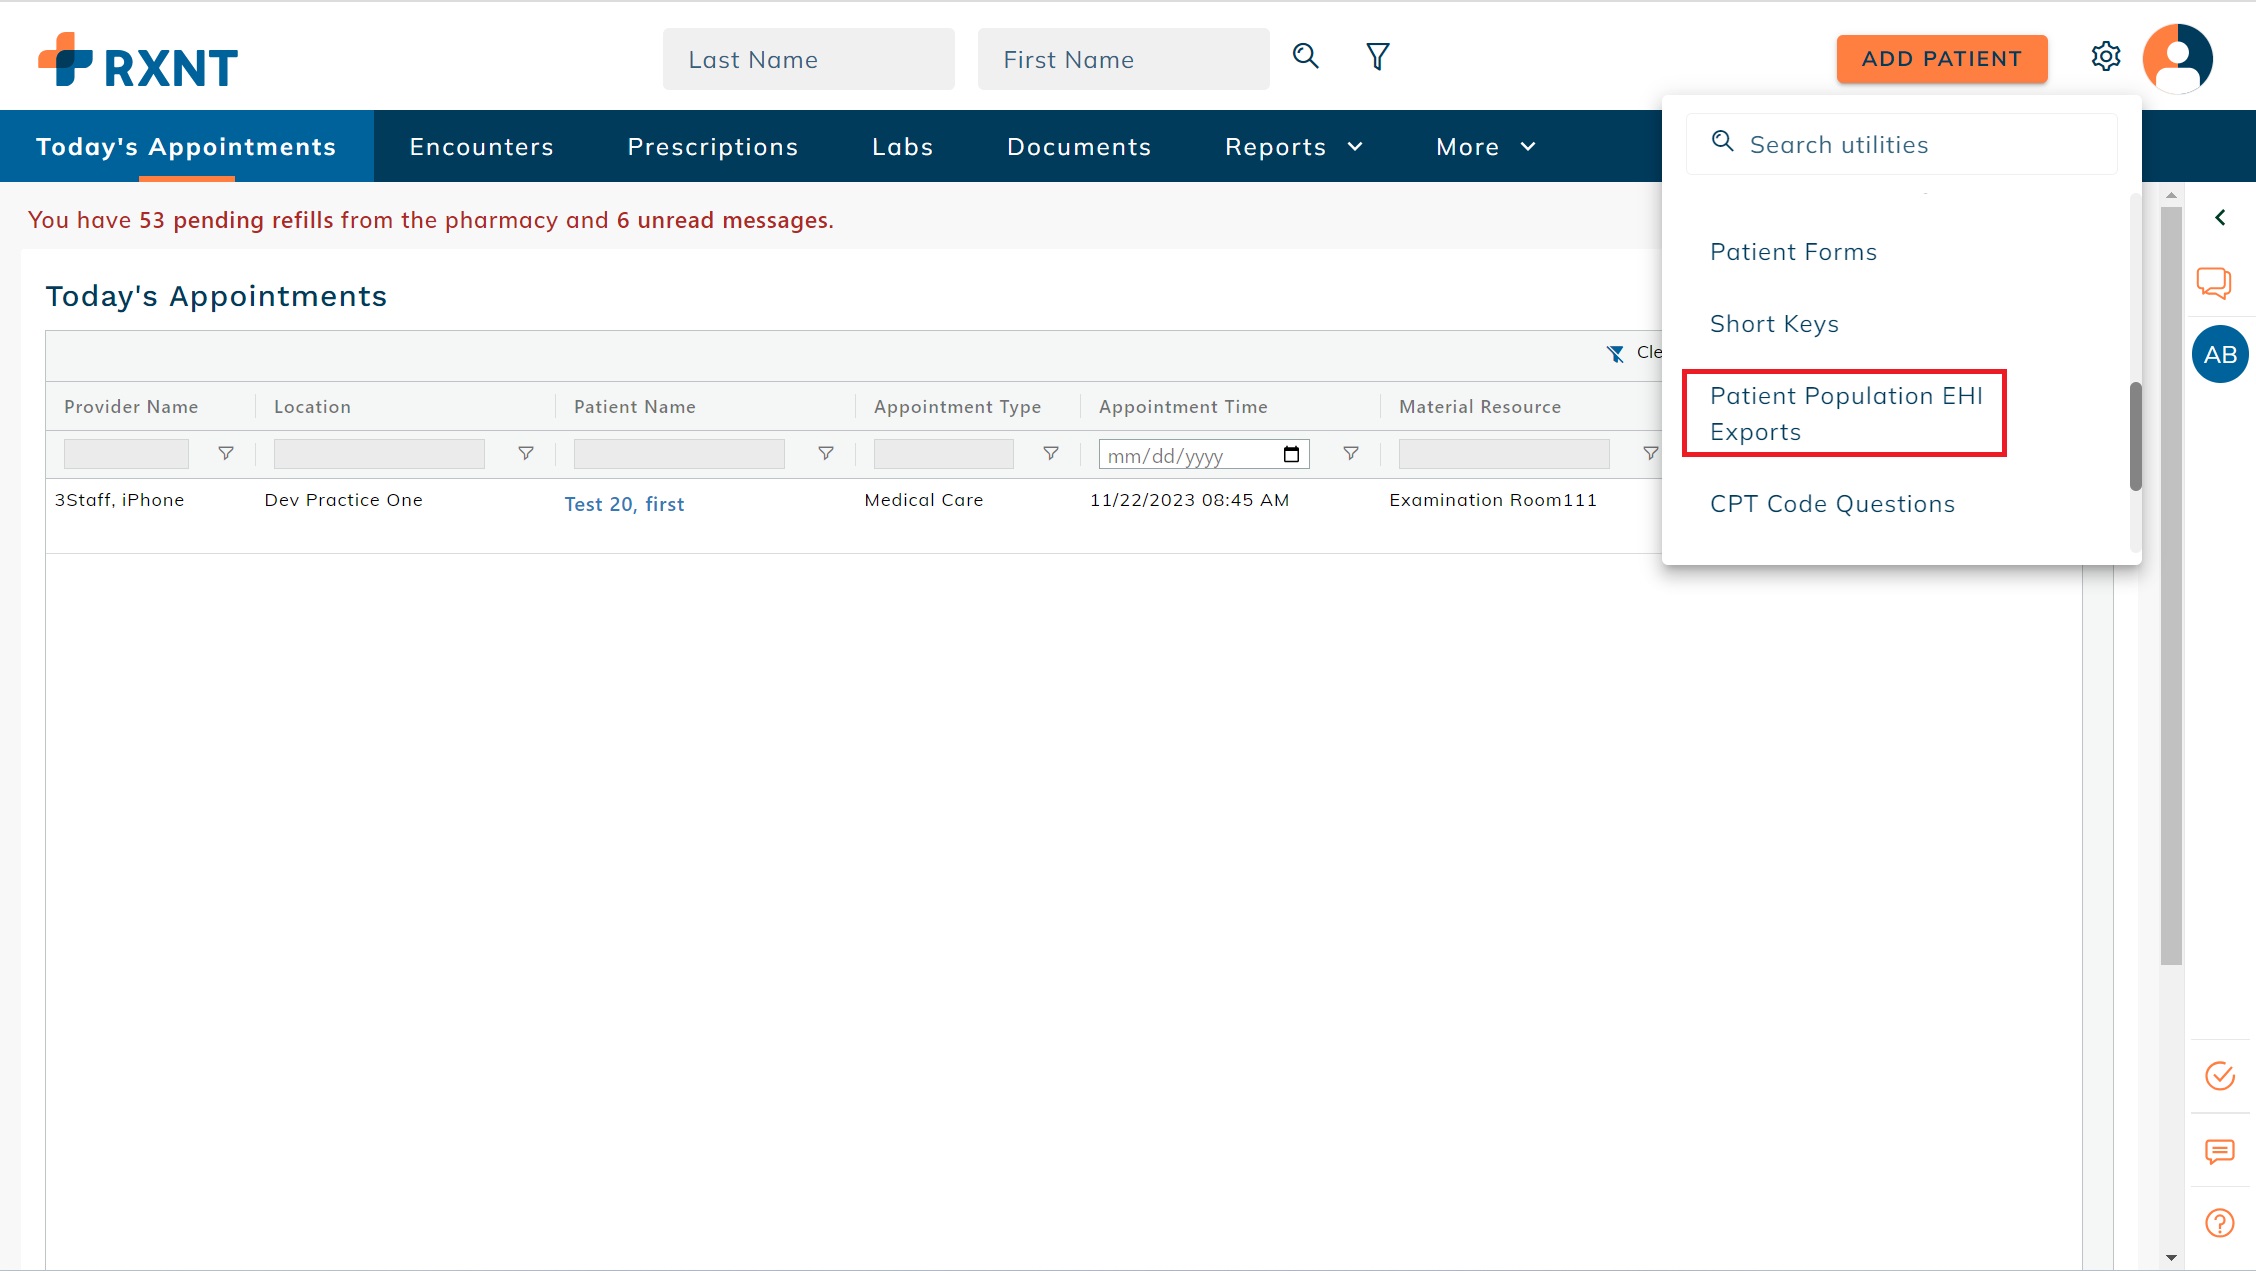Click the task checkmark icon in the right sidebar

tap(2219, 1076)
